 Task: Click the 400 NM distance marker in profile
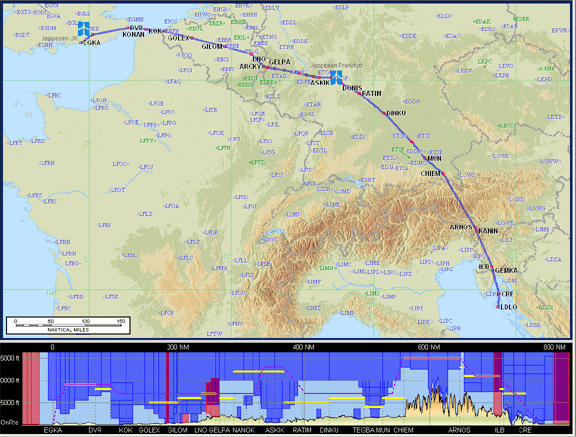[x=303, y=347]
